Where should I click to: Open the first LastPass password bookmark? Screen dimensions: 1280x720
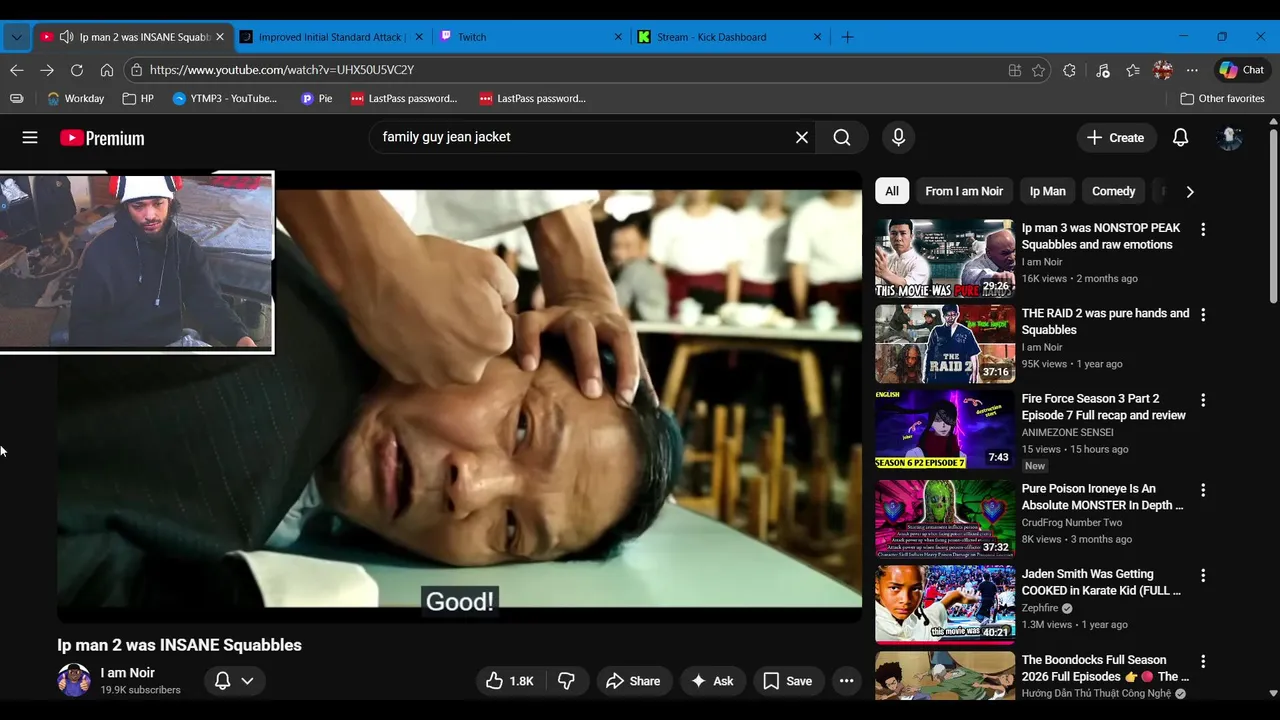click(404, 99)
